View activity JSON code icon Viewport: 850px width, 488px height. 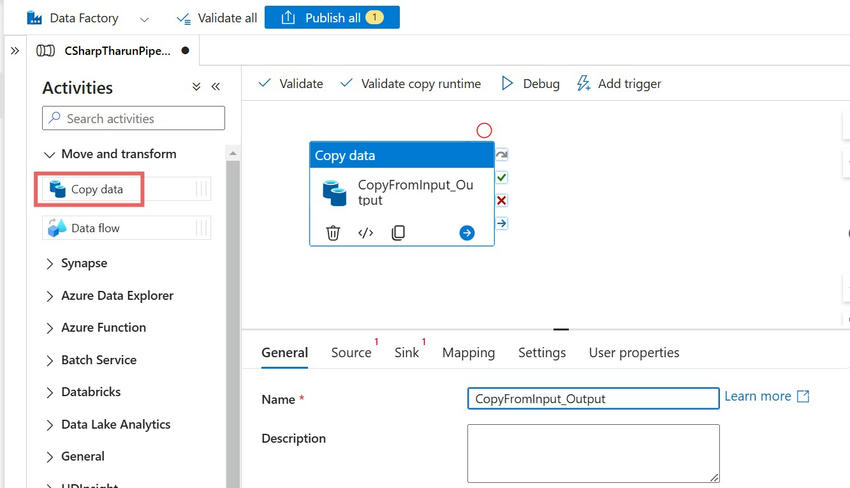365,233
